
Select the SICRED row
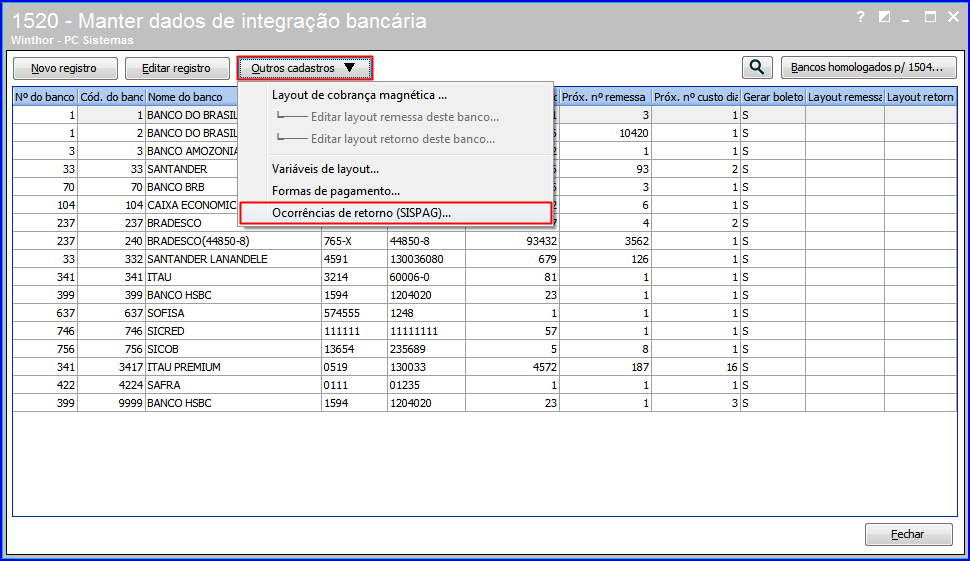[x=485, y=331]
